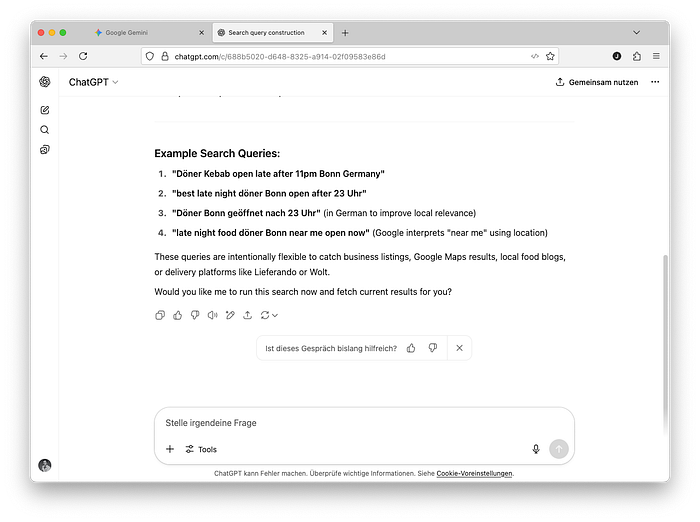Image resolution: width=700 pixels, height=522 pixels.
Task: Click 'Example Search Queries:' heading
Action: point(217,153)
